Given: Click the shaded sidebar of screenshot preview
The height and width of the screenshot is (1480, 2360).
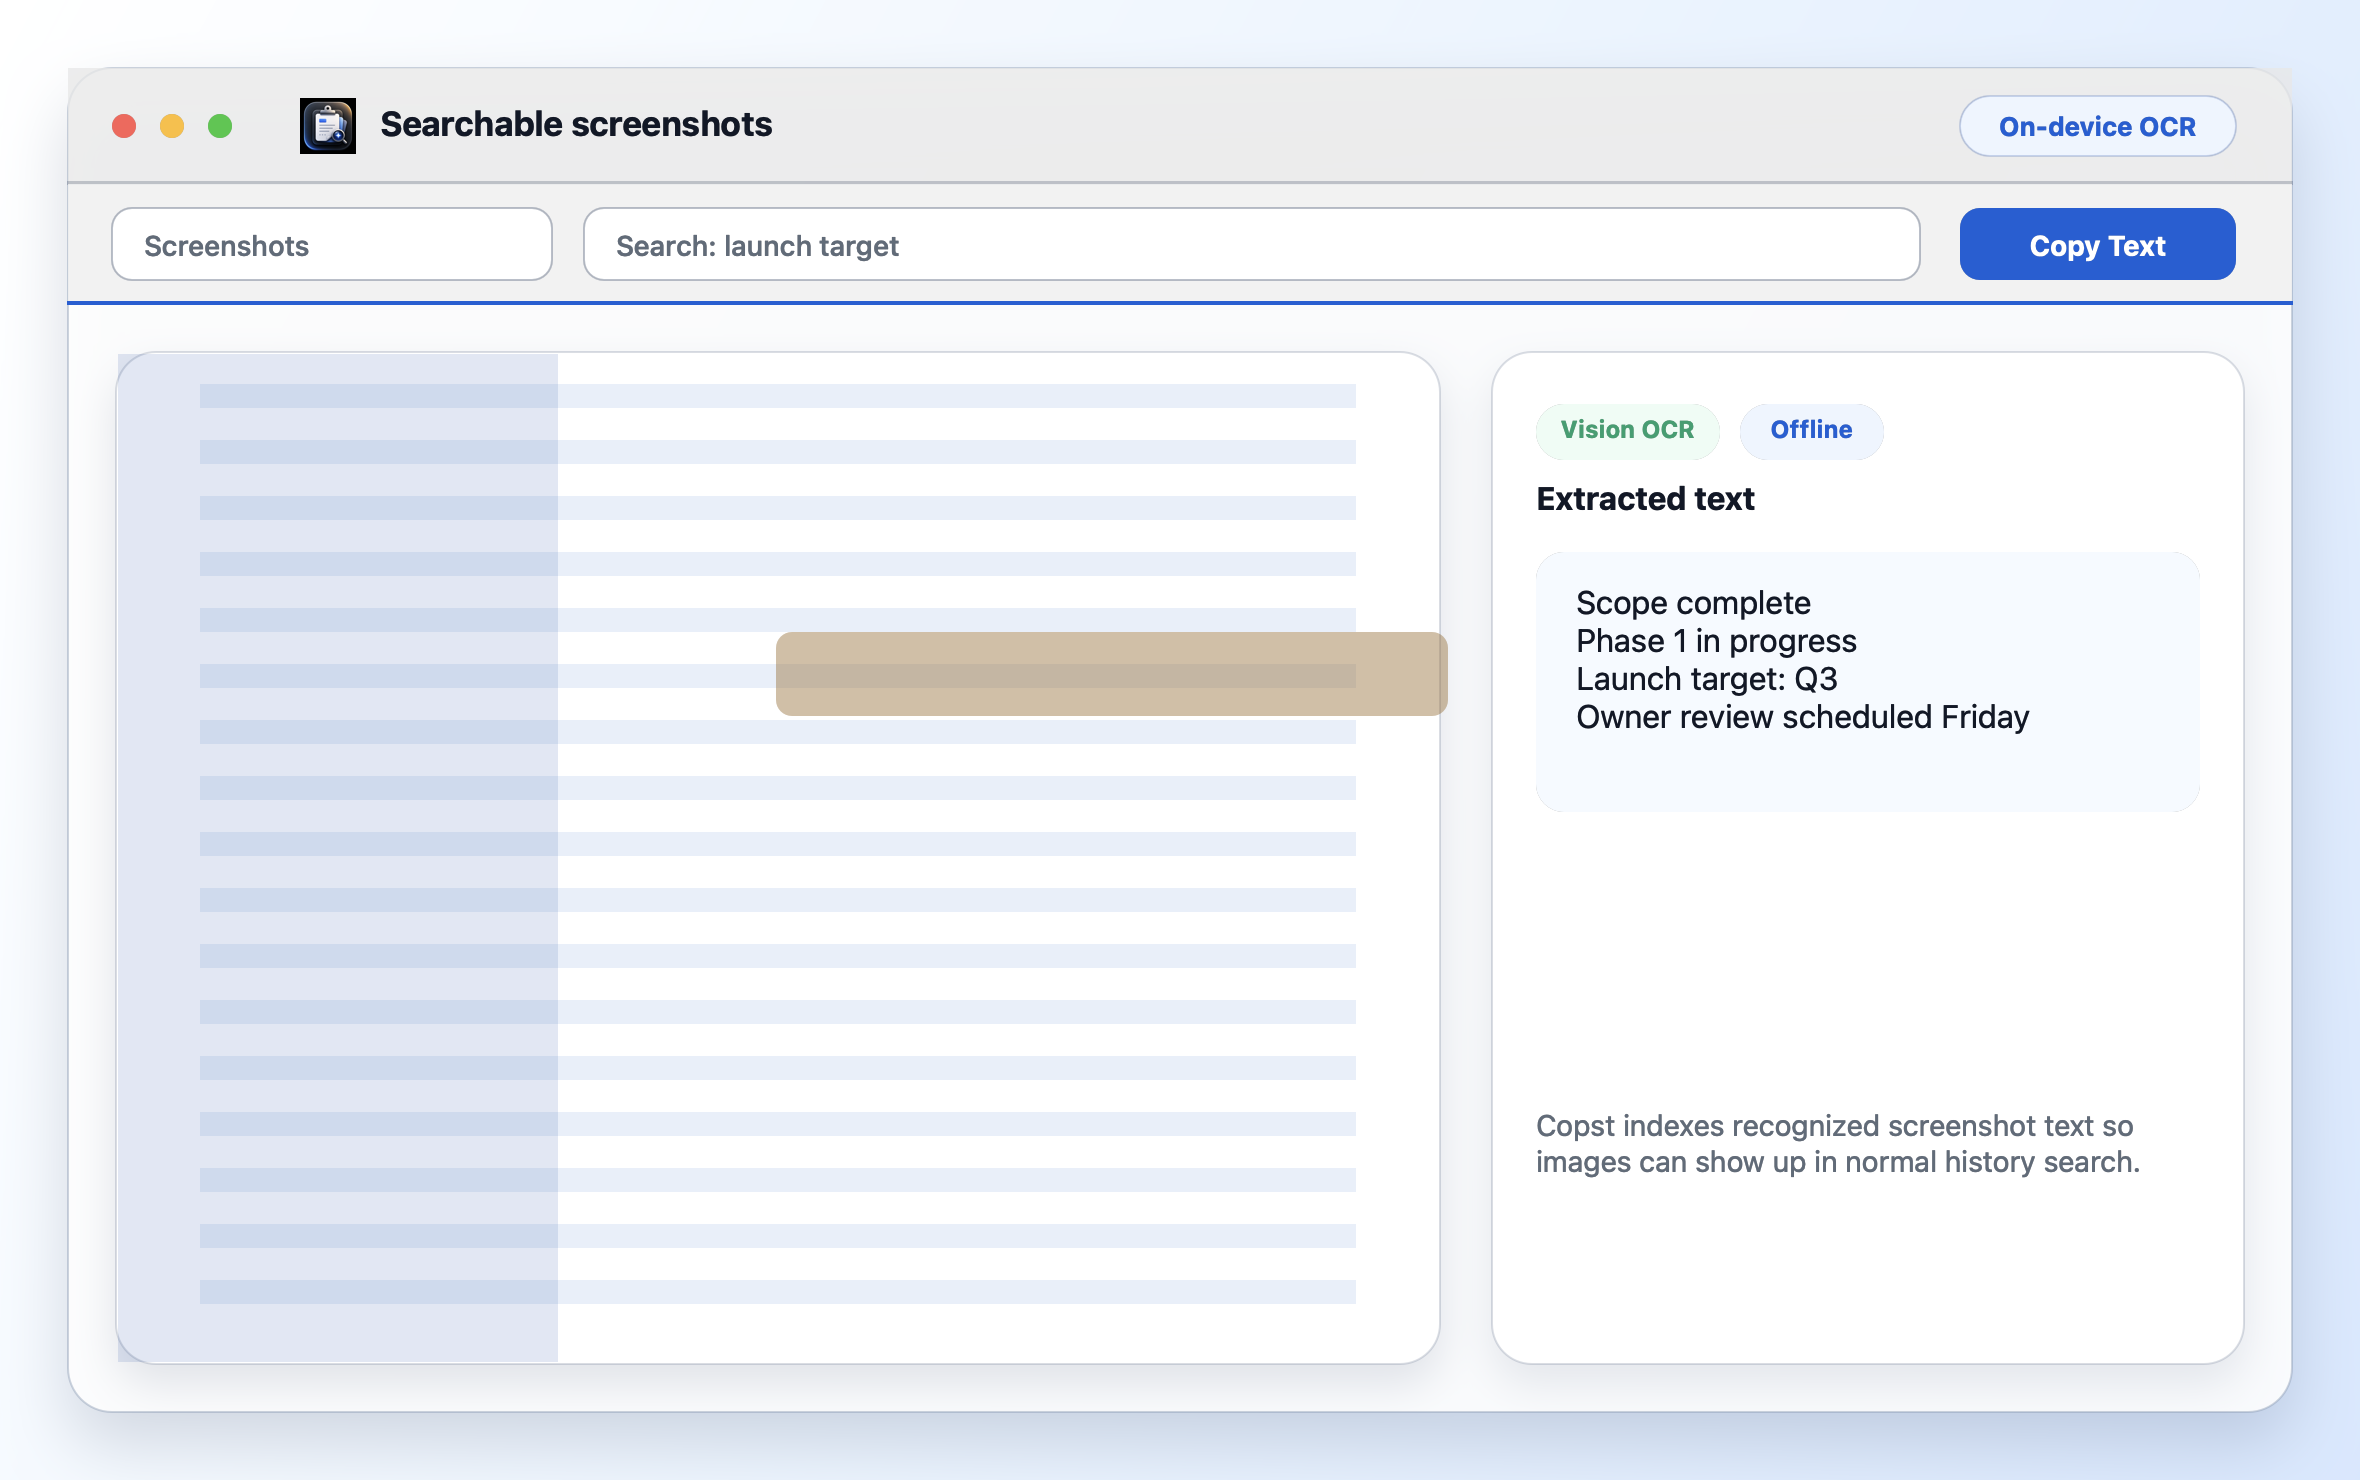Looking at the screenshot, I should tap(338, 857).
